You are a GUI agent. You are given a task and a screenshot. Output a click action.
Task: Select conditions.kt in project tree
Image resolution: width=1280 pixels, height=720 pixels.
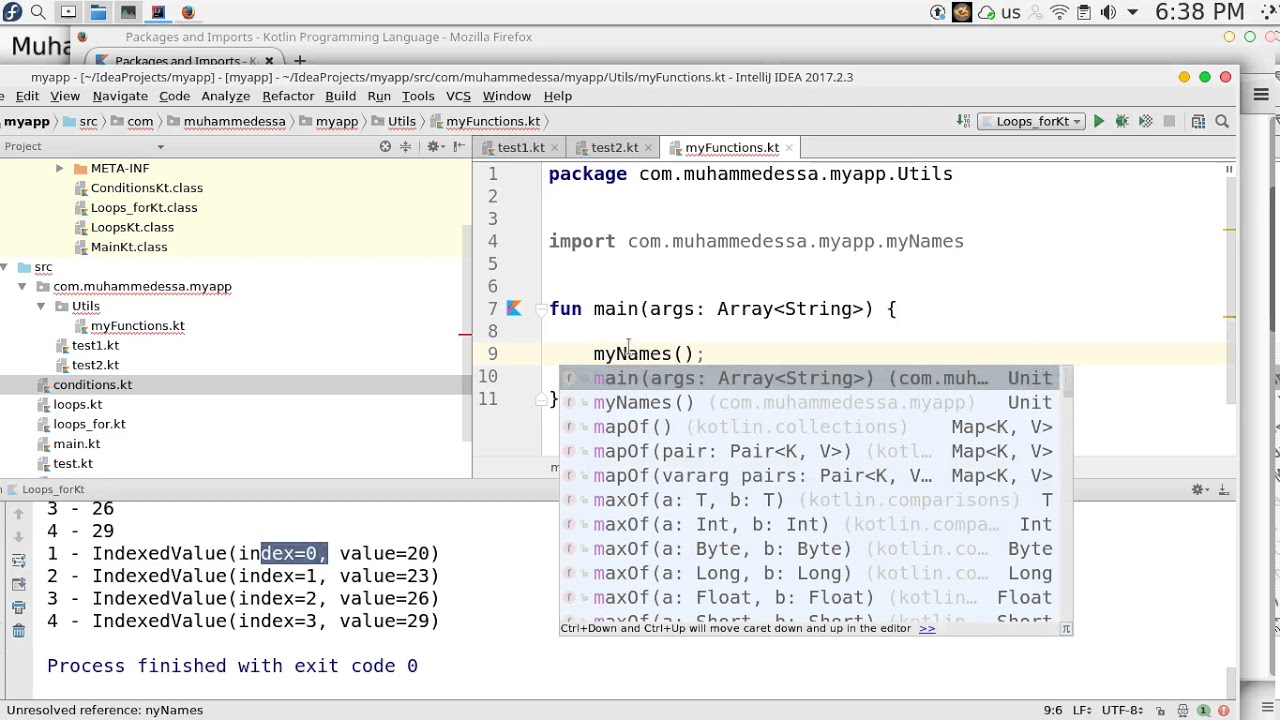pyautogui.click(x=92, y=385)
